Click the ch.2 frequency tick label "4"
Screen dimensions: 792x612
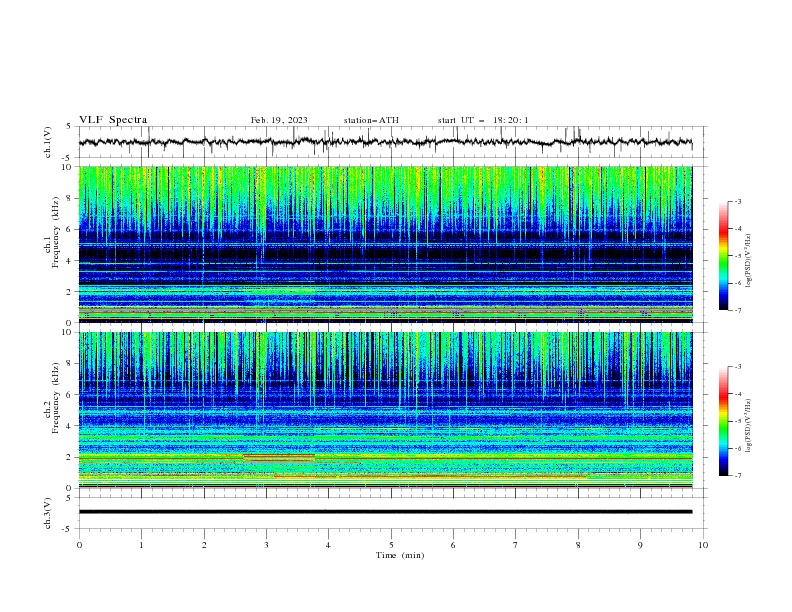tap(71, 426)
